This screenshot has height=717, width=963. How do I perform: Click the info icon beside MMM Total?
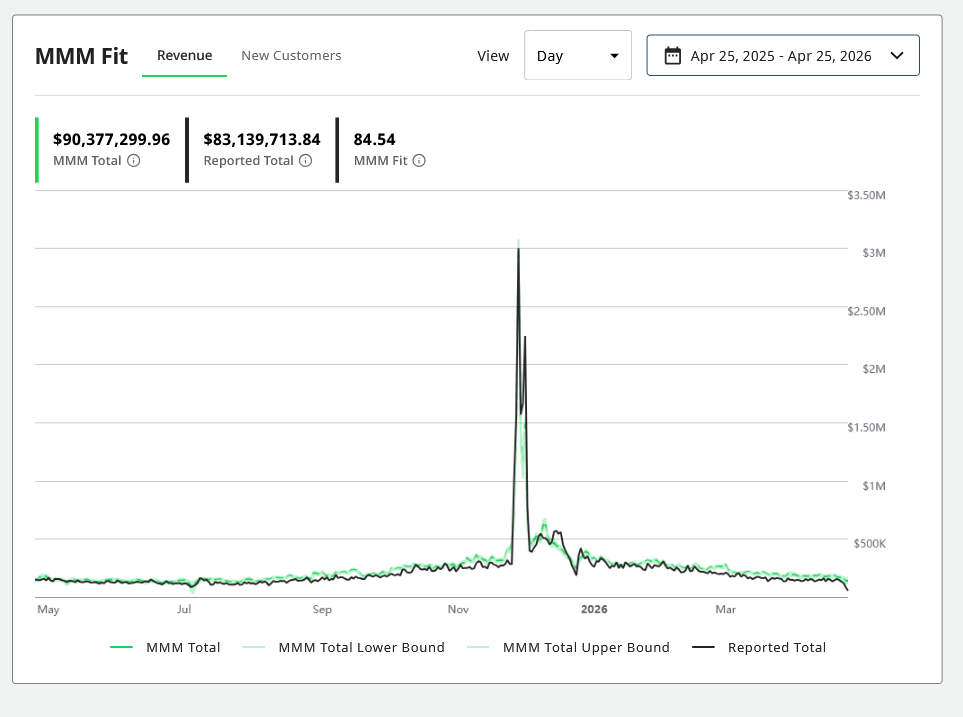pyautogui.click(x=134, y=161)
